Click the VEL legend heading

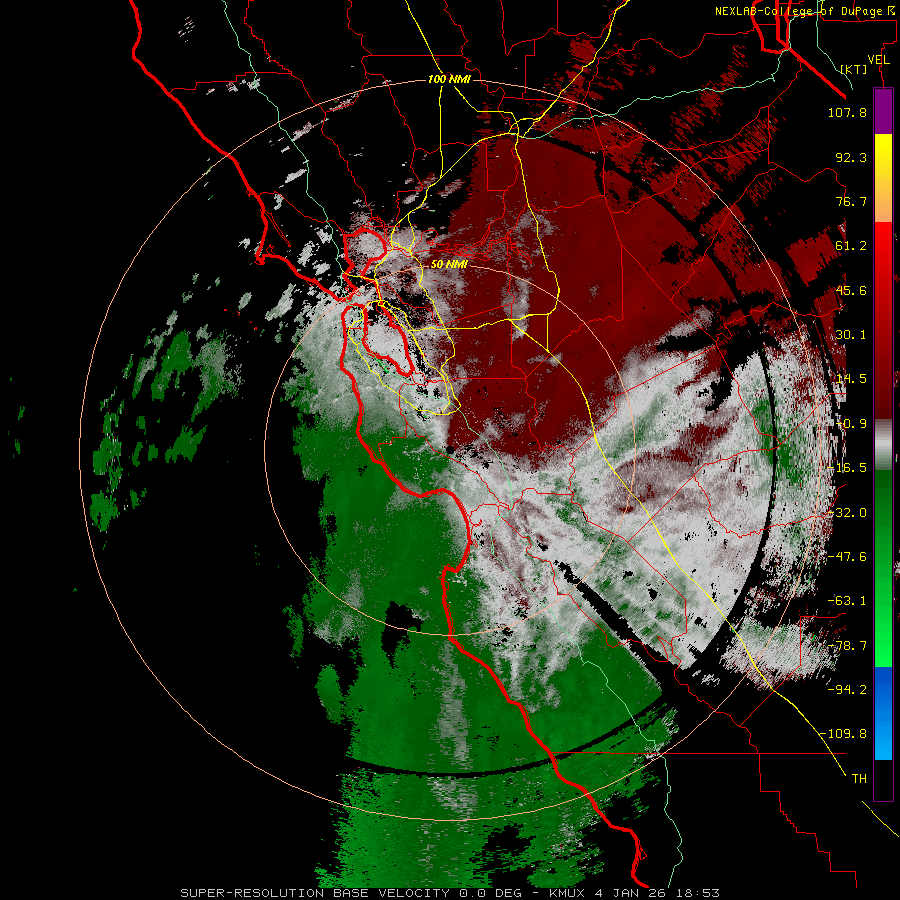click(x=878, y=60)
